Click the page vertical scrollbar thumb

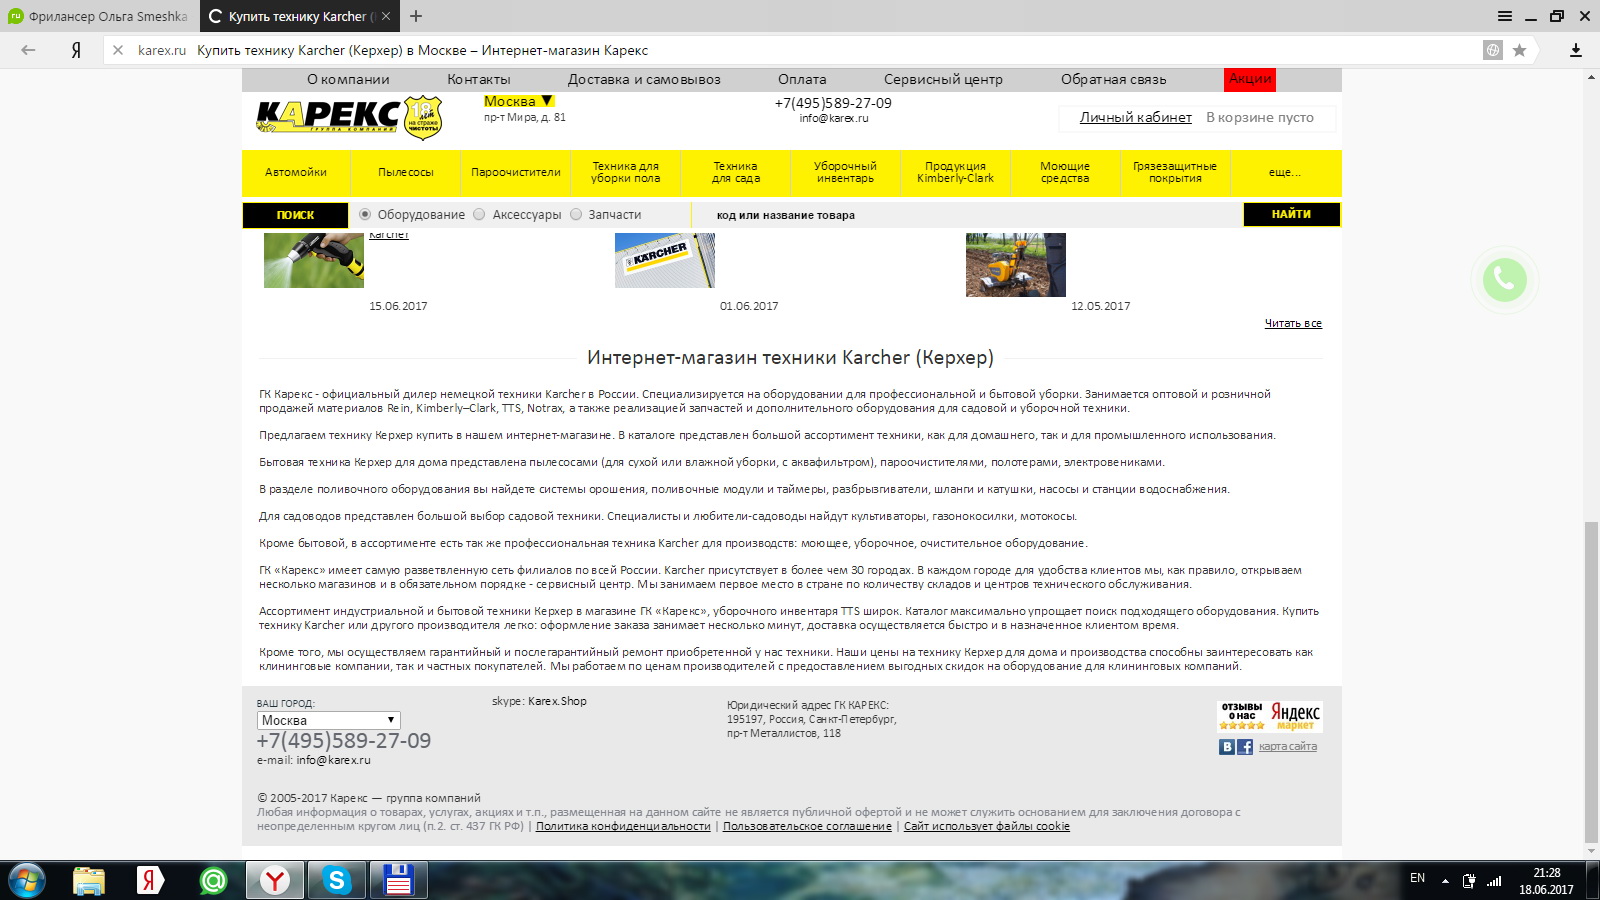click(x=1591, y=682)
